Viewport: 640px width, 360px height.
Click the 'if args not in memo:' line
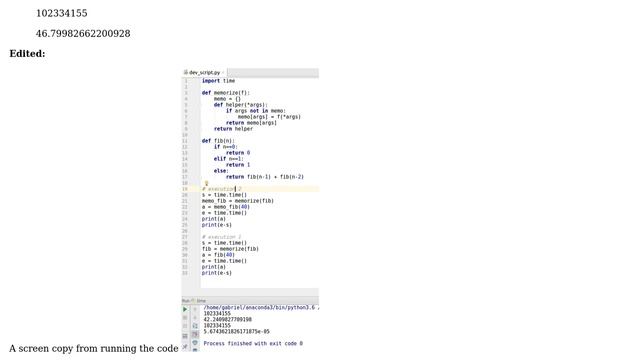coord(256,111)
